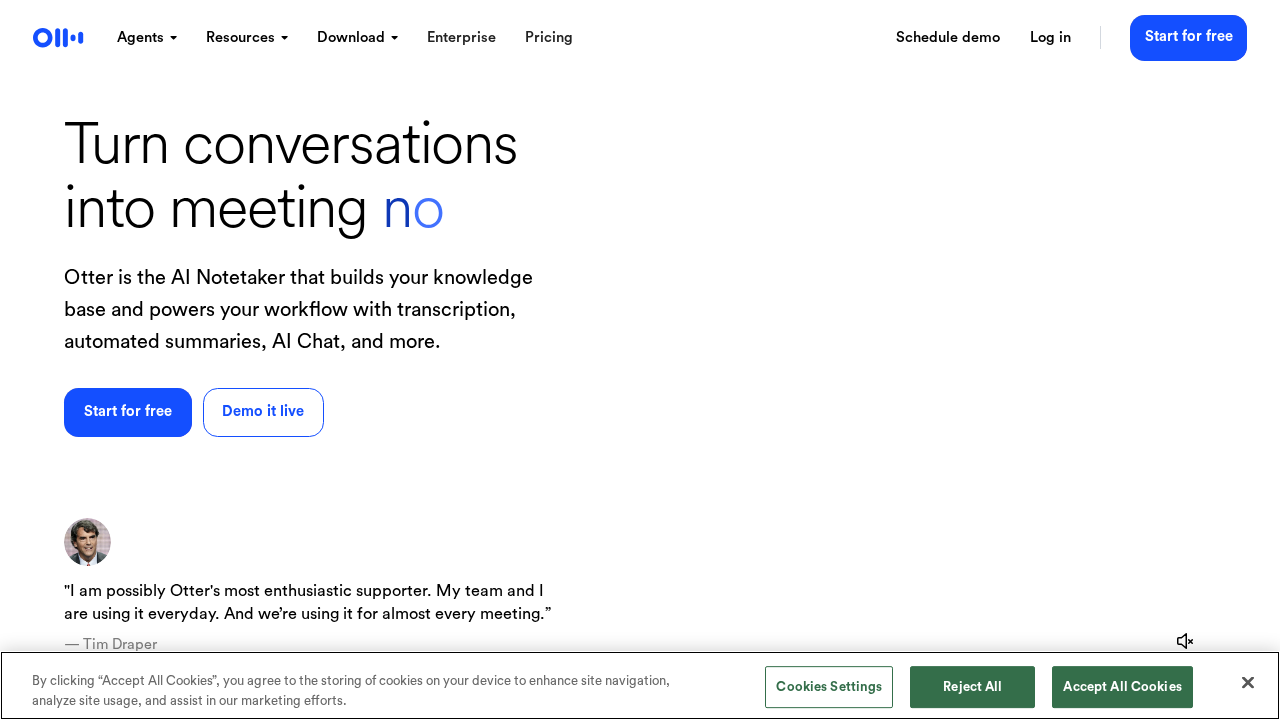Screen dimensions: 1280x720
Task: Open the Resources dropdown menu
Action: click(x=247, y=38)
